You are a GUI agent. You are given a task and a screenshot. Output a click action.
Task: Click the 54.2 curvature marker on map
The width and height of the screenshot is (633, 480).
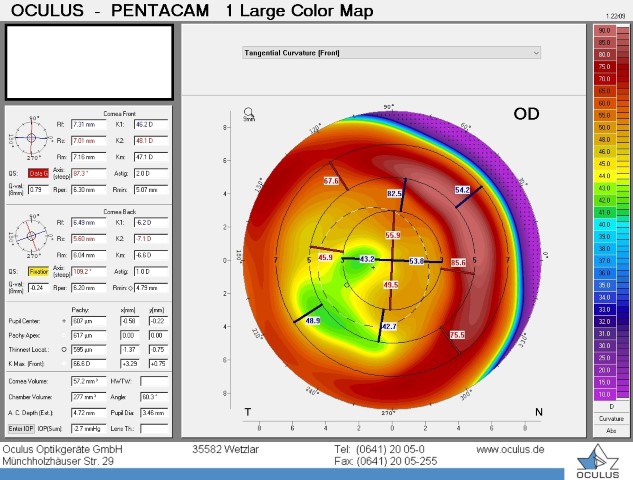tap(462, 189)
